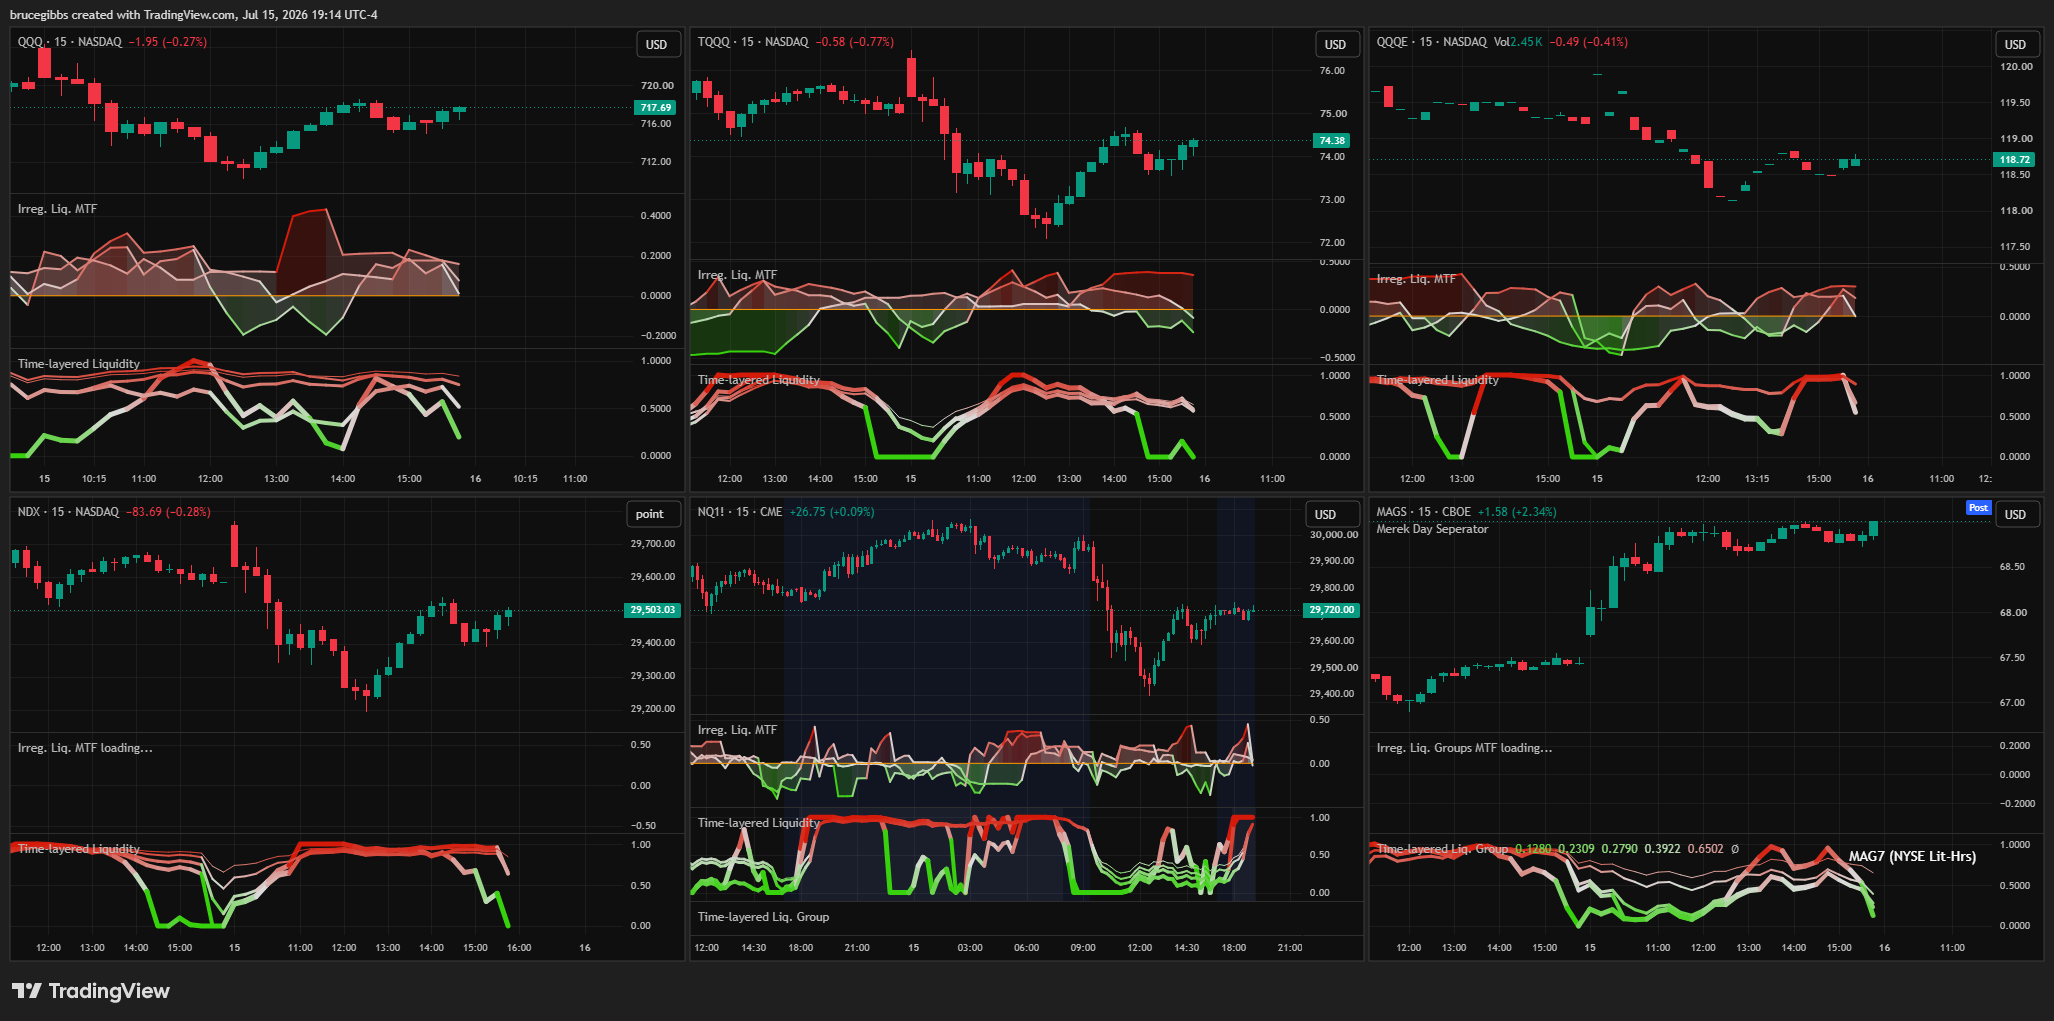Viewport: 2054px width, 1021px height.
Task: Open the USD currency selector on MAGS chart
Action: coord(2015,514)
